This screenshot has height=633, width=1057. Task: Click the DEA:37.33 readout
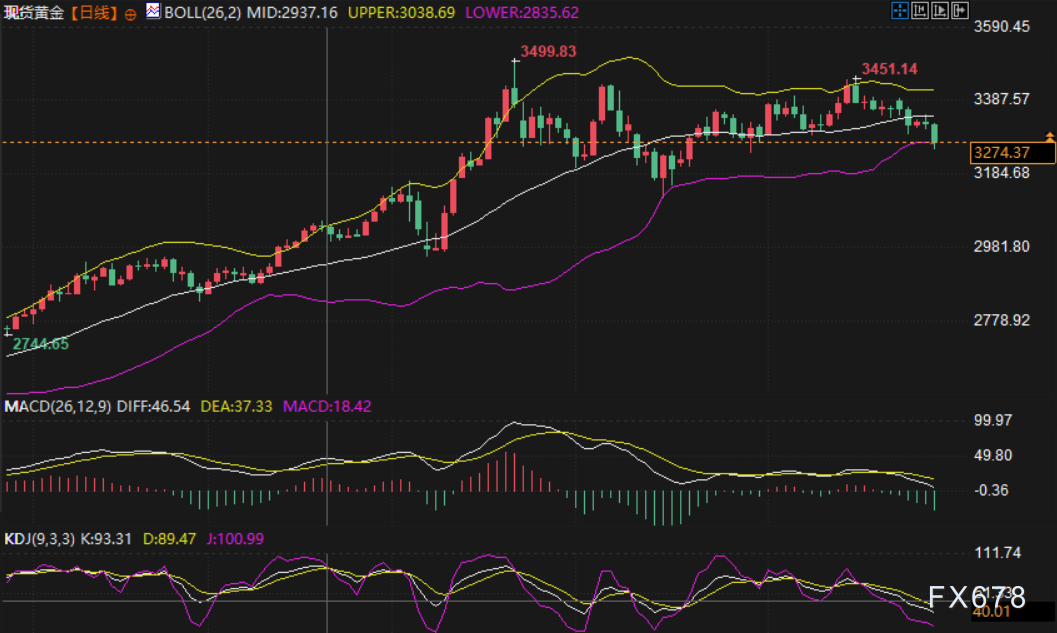[236, 406]
